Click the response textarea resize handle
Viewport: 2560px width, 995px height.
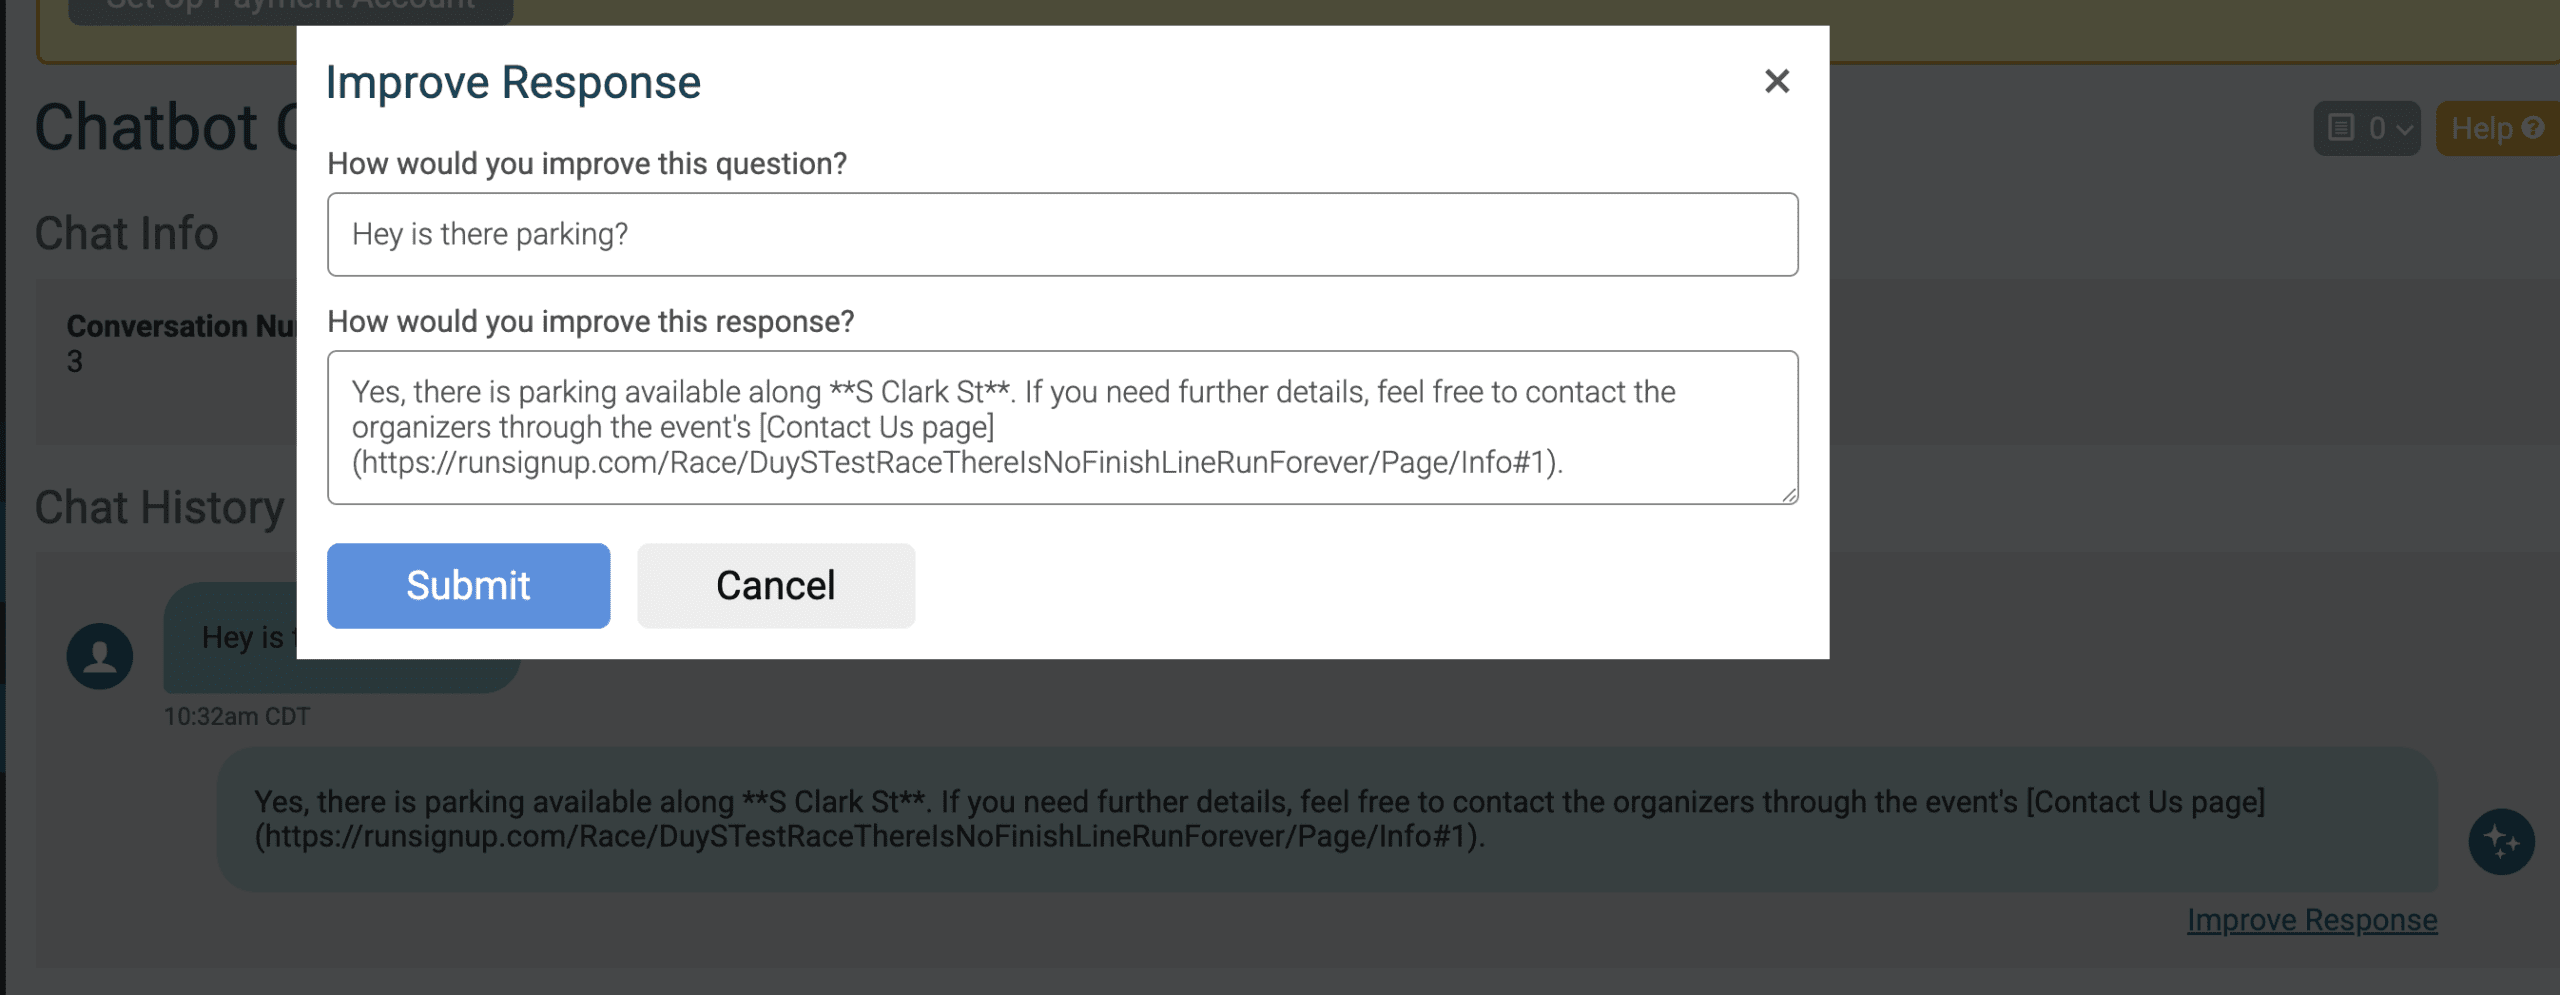(x=1788, y=494)
